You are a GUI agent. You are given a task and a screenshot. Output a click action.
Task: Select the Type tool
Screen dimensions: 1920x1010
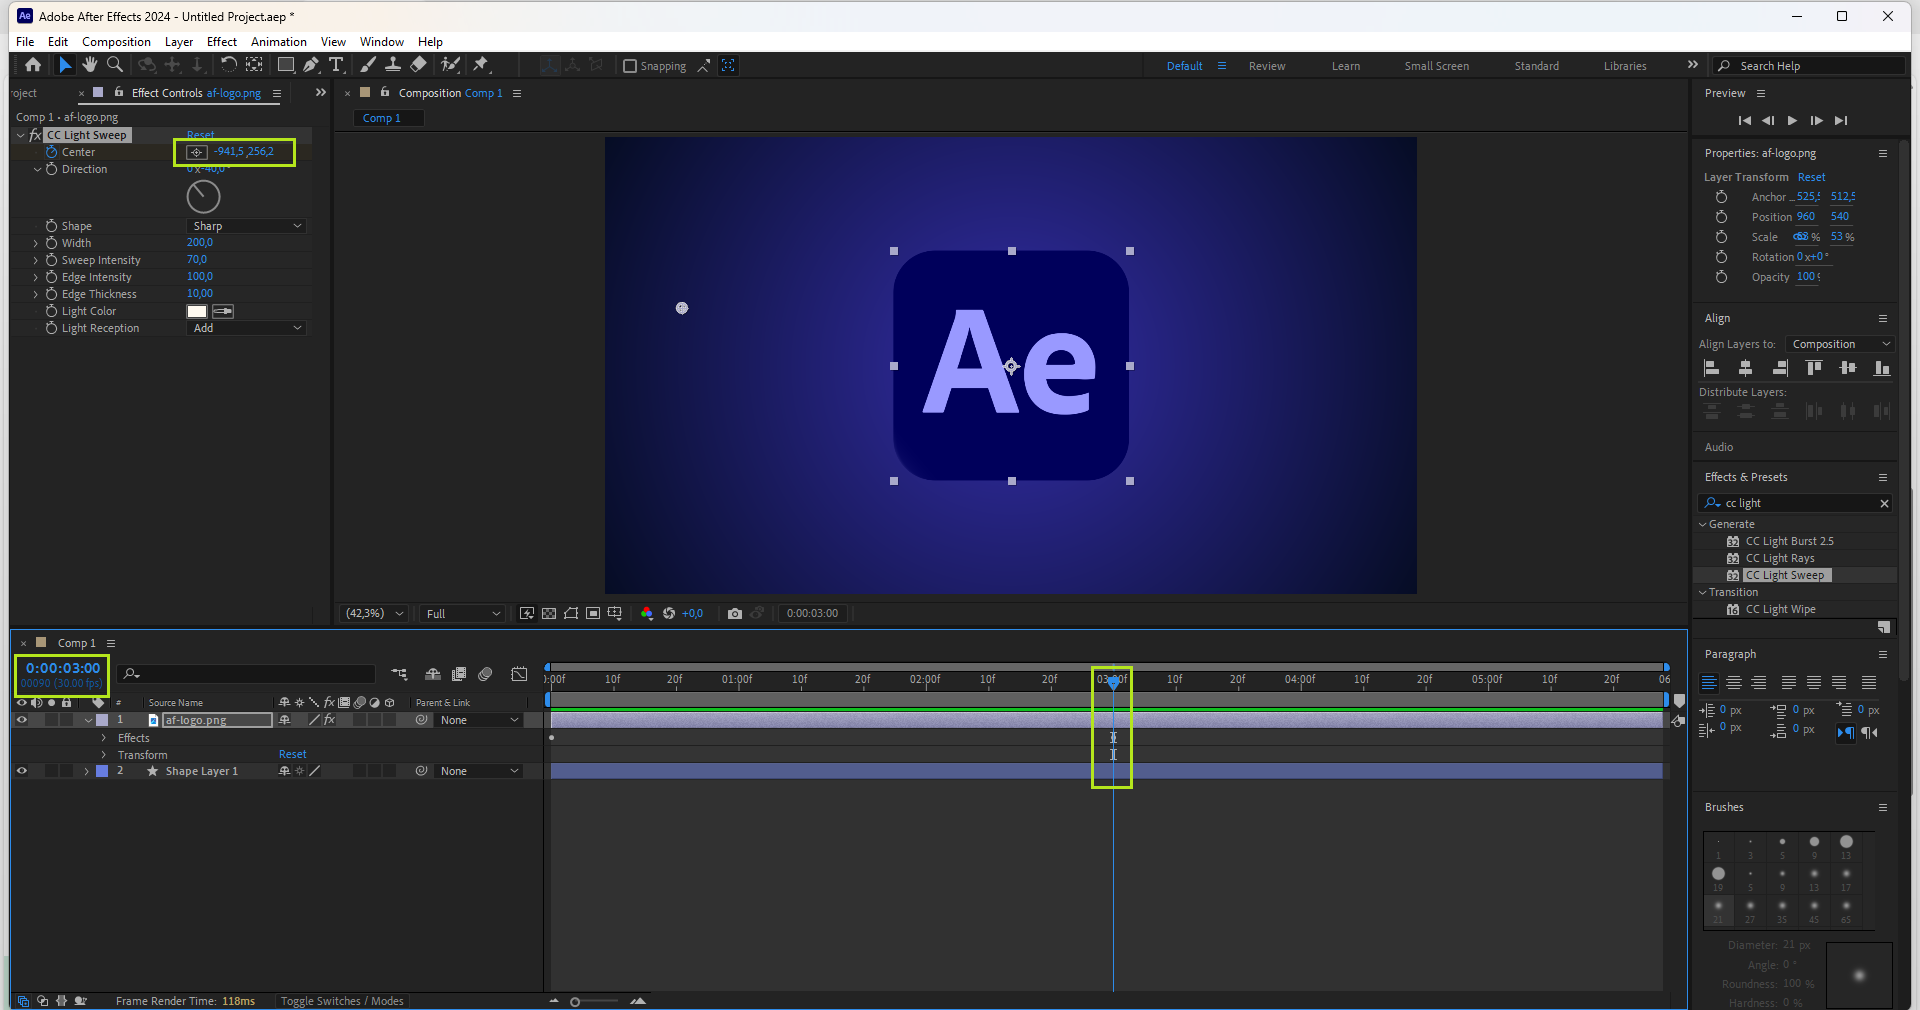(336, 65)
